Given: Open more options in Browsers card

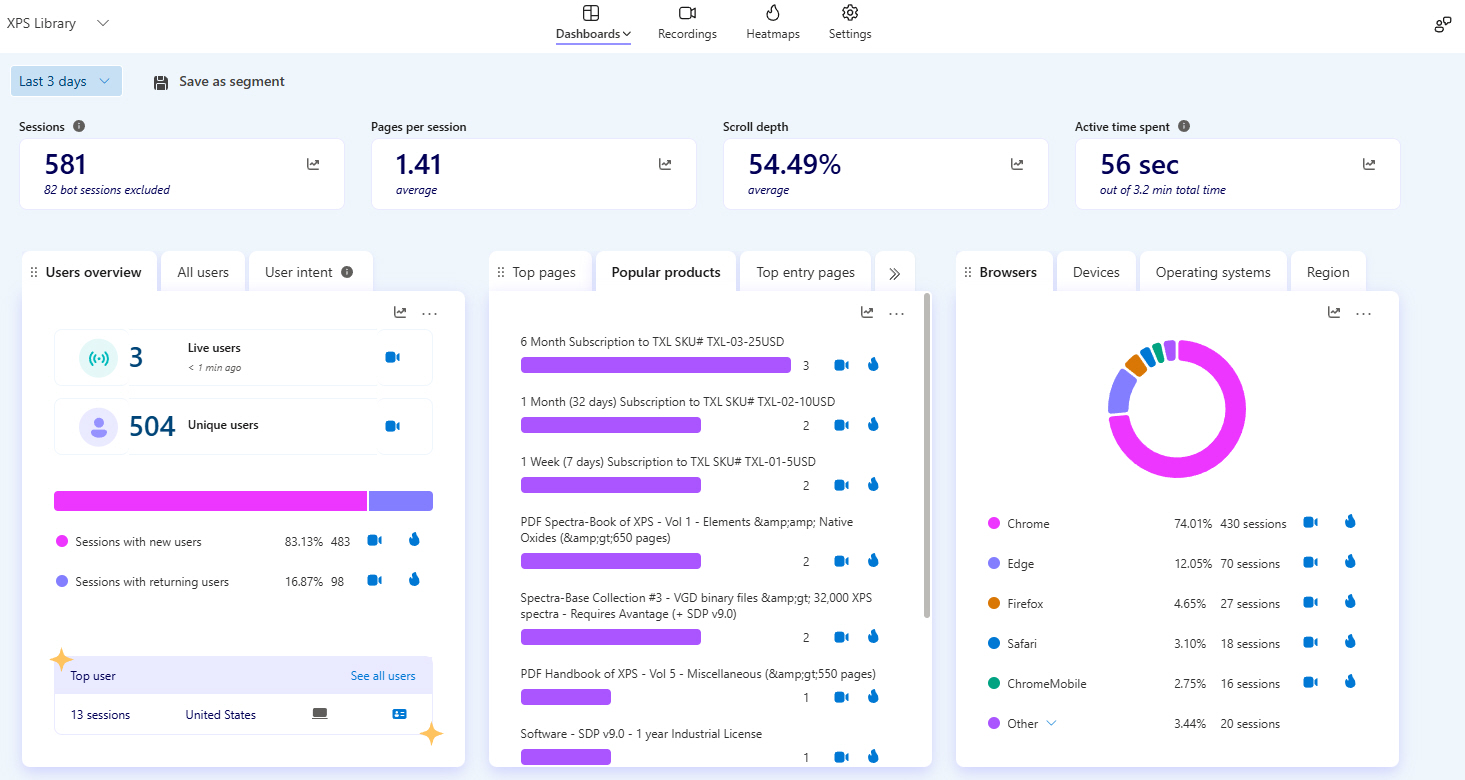Looking at the screenshot, I should point(1363,313).
